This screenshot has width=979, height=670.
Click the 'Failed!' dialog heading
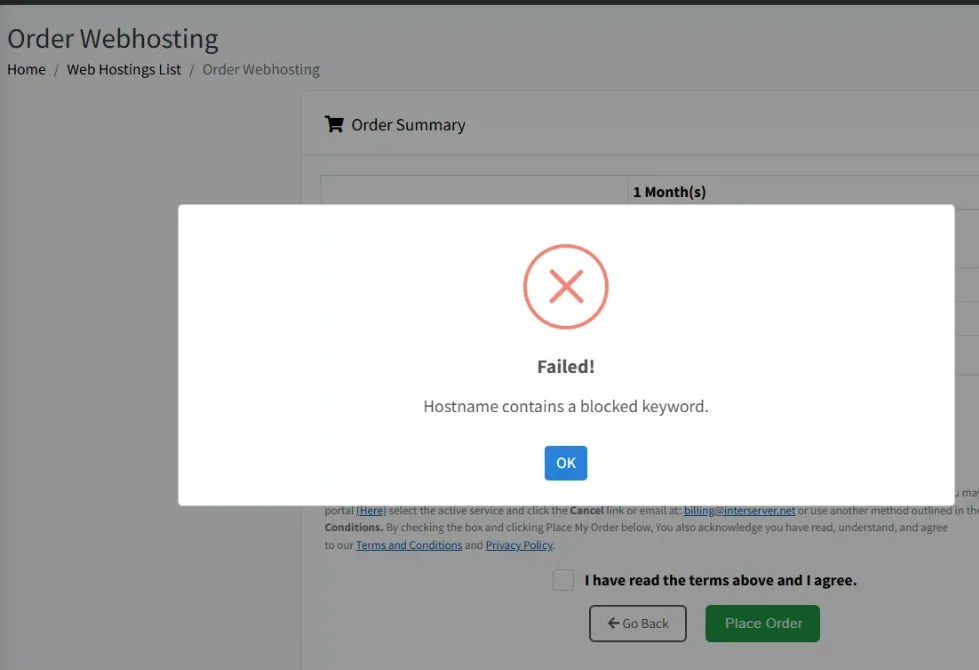(x=566, y=367)
